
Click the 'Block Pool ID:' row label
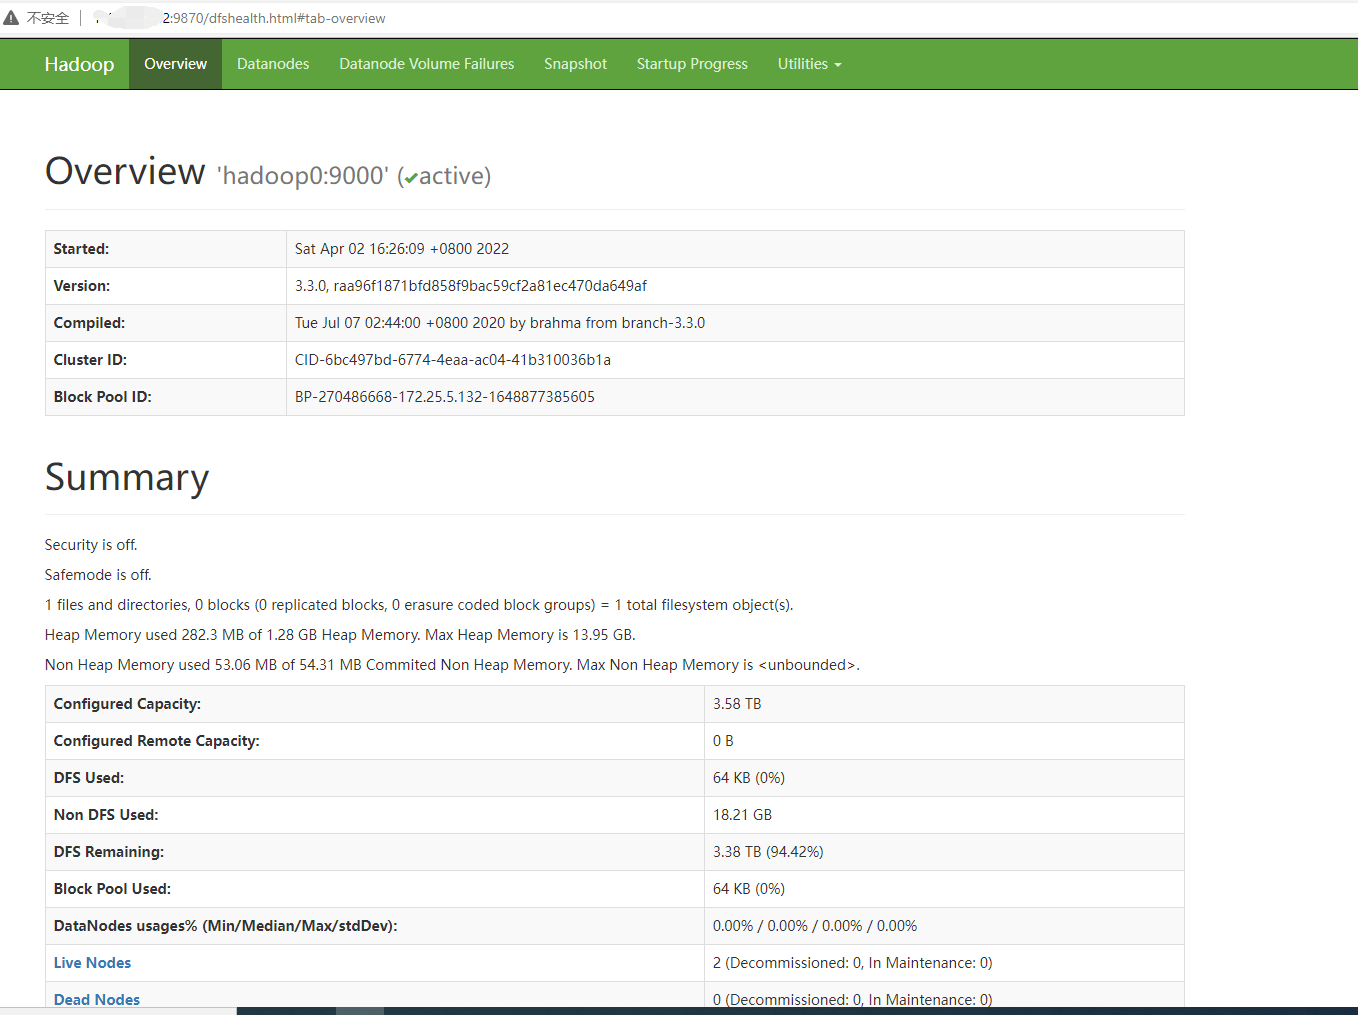[x=103, y=397]
